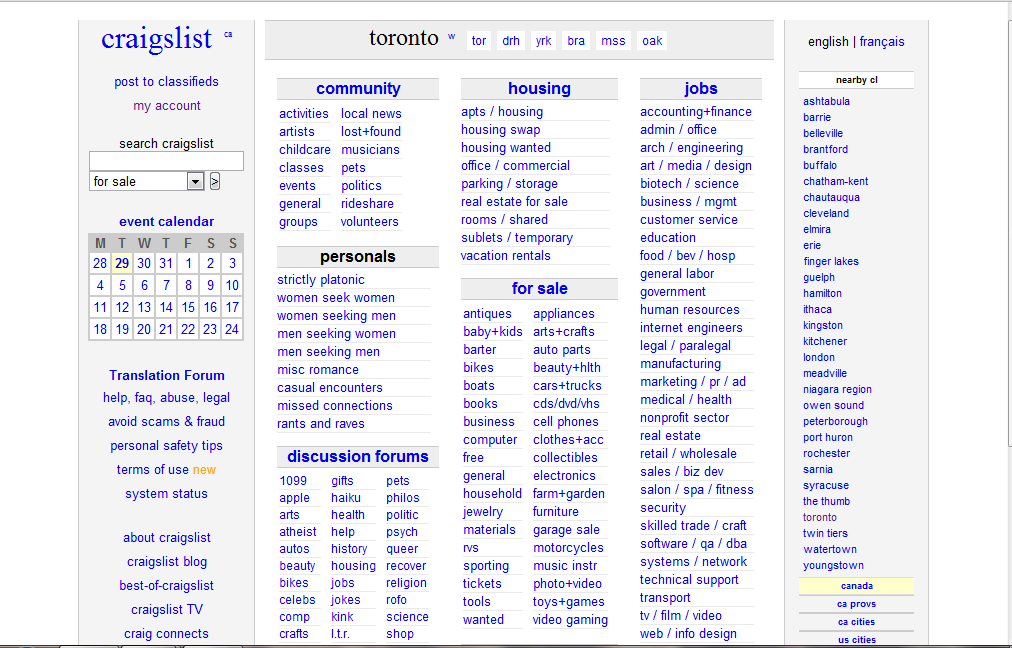Browse "vacation rentals"

click(506, 256)
